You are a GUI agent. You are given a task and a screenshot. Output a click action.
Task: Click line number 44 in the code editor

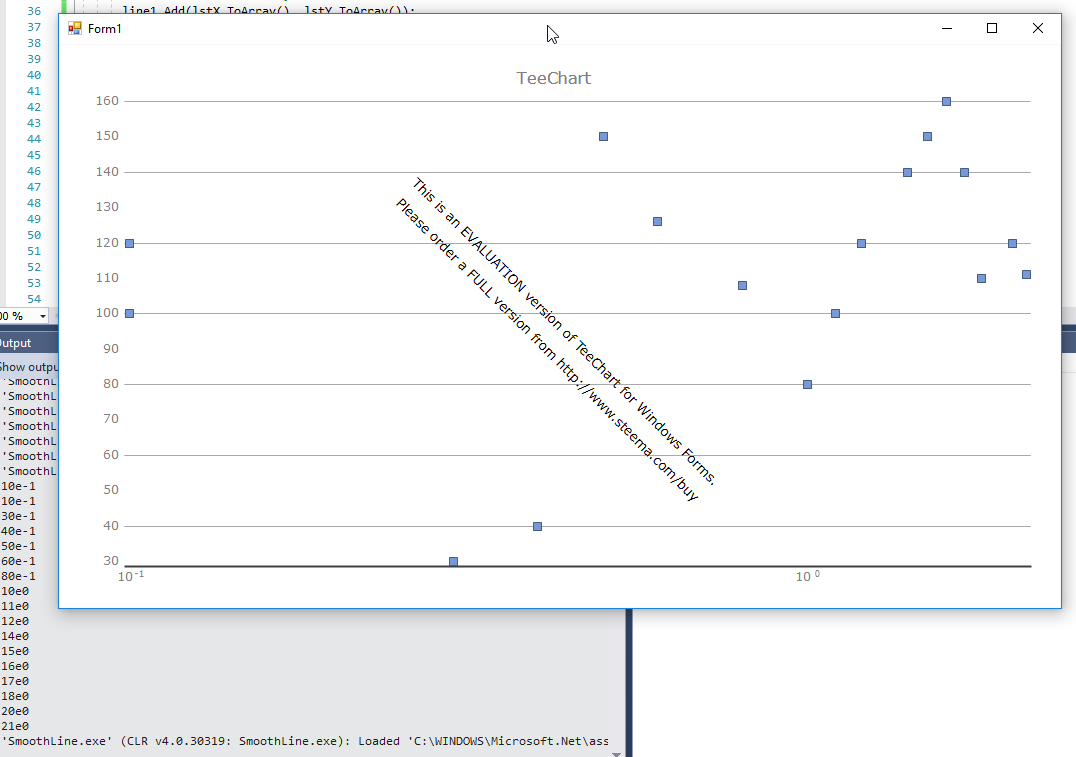34,139
